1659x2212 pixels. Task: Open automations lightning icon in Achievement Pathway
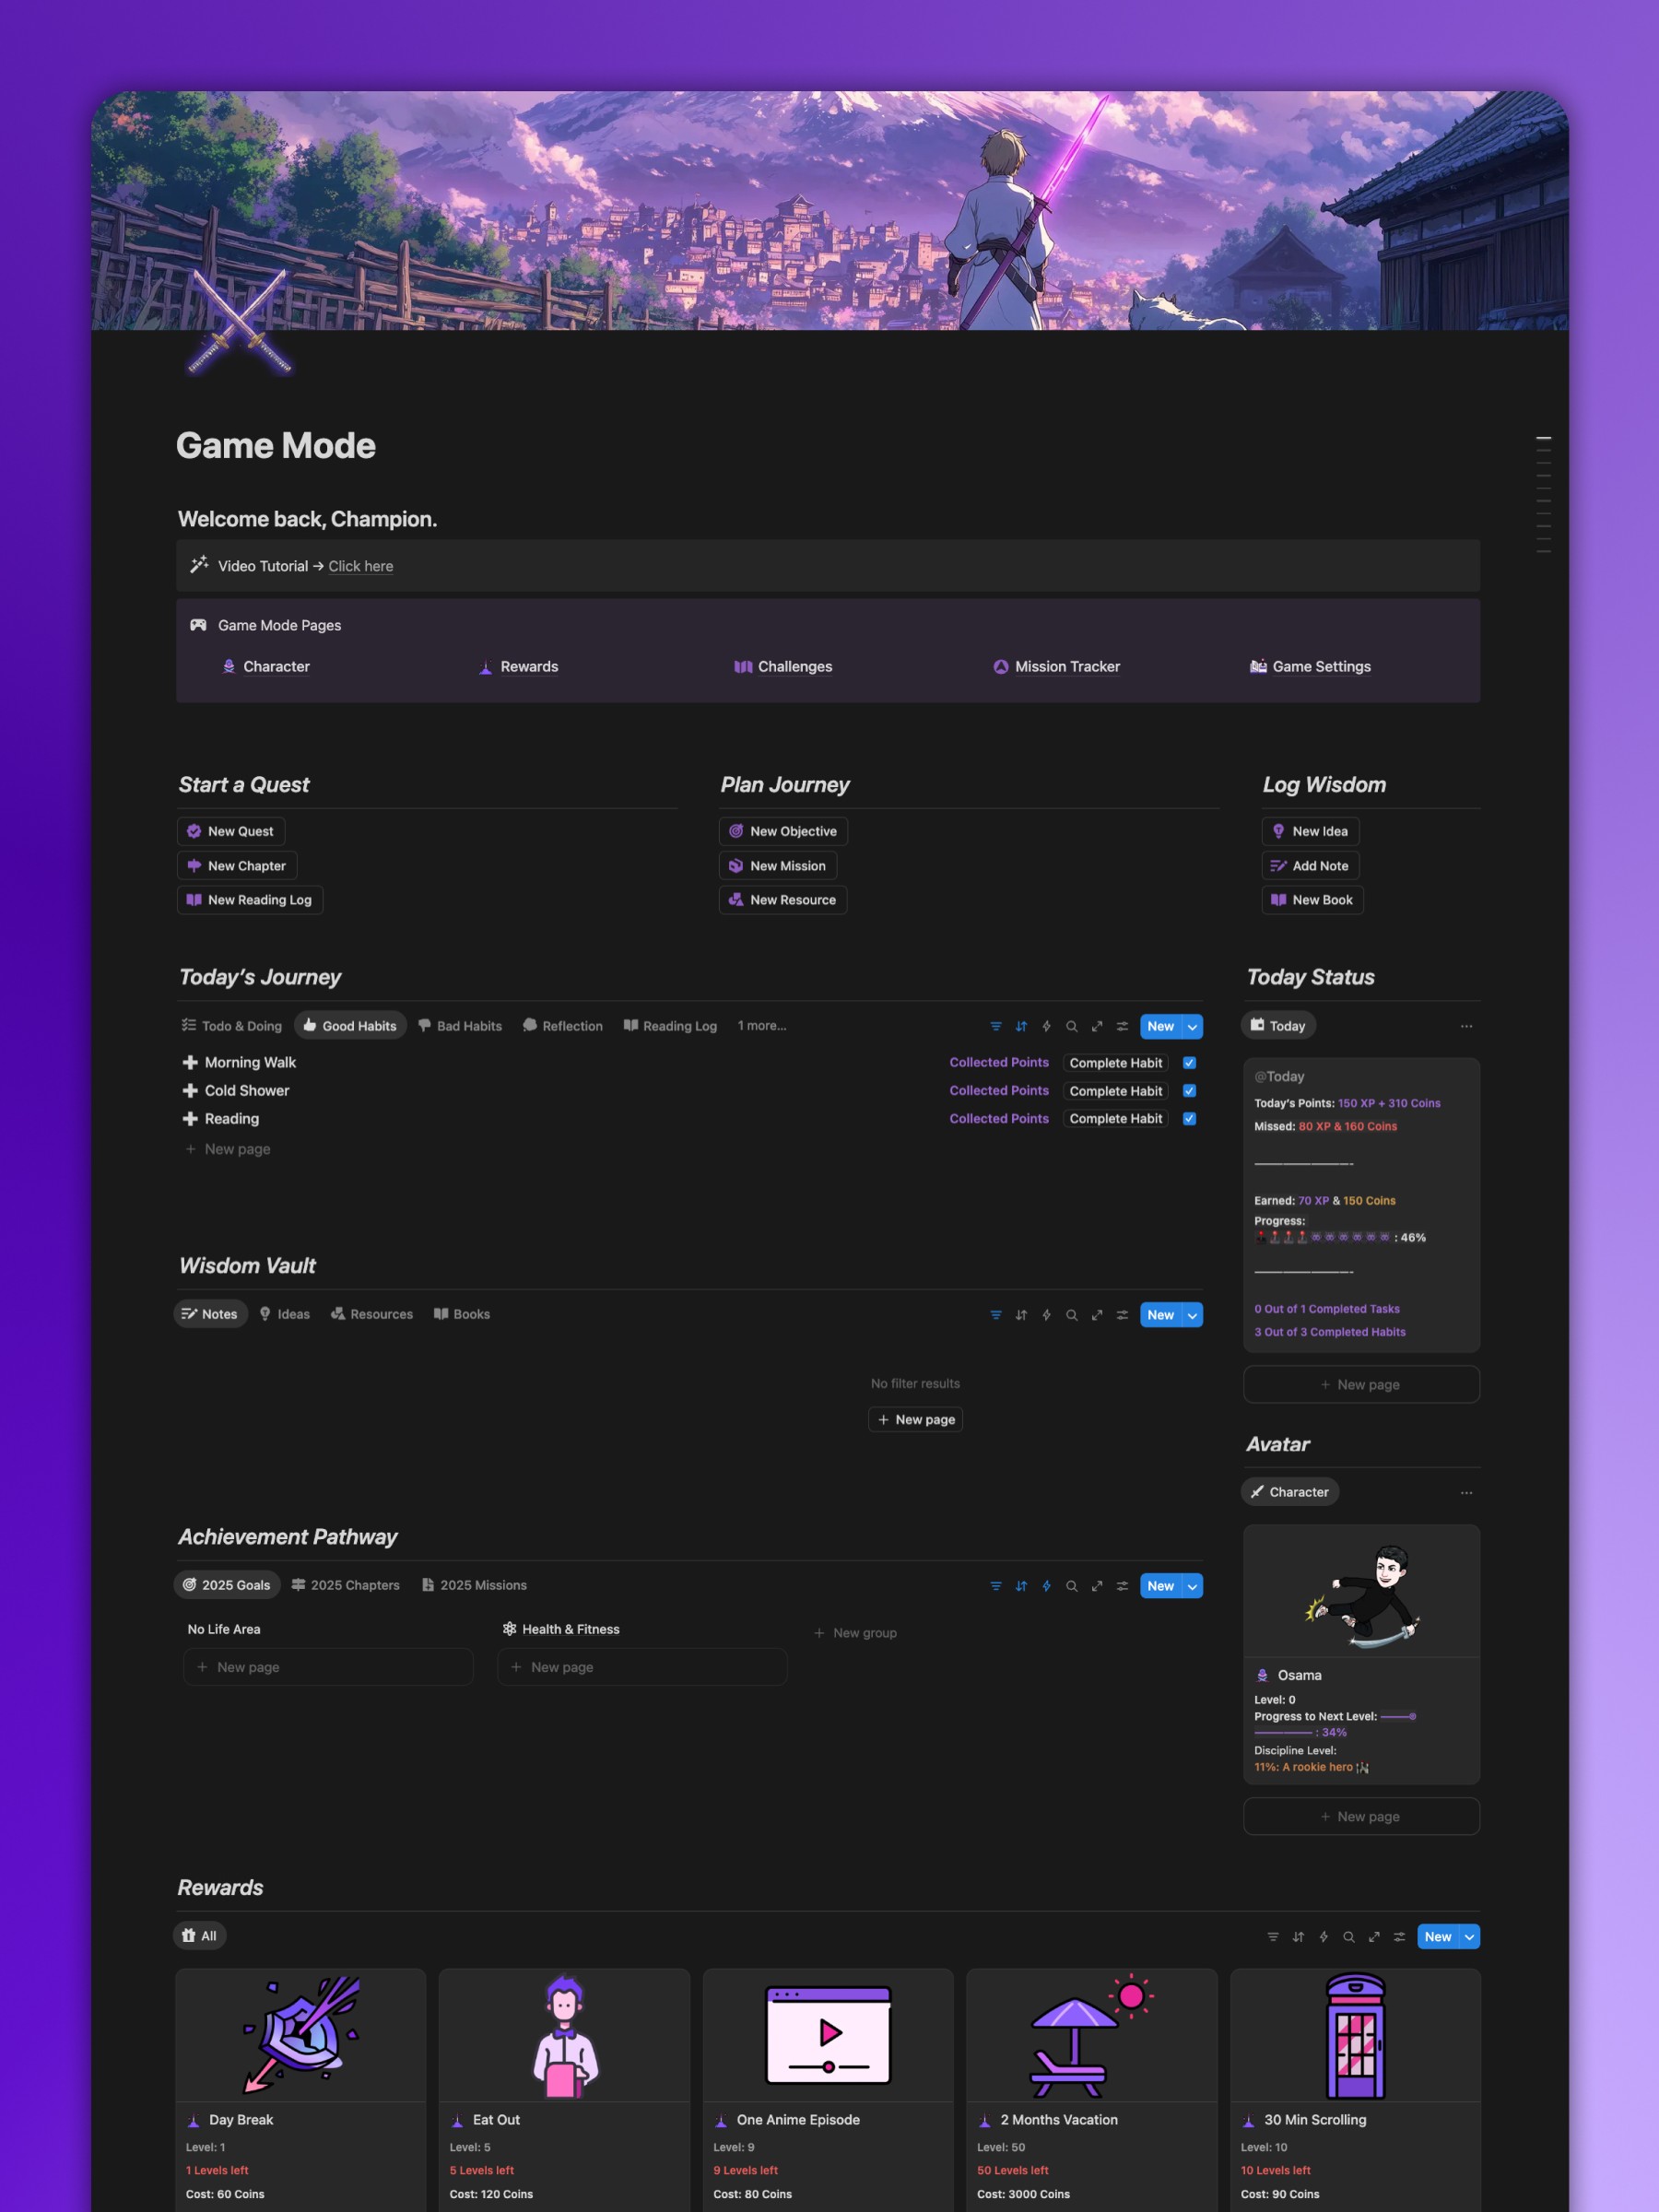(1046, 1586)
